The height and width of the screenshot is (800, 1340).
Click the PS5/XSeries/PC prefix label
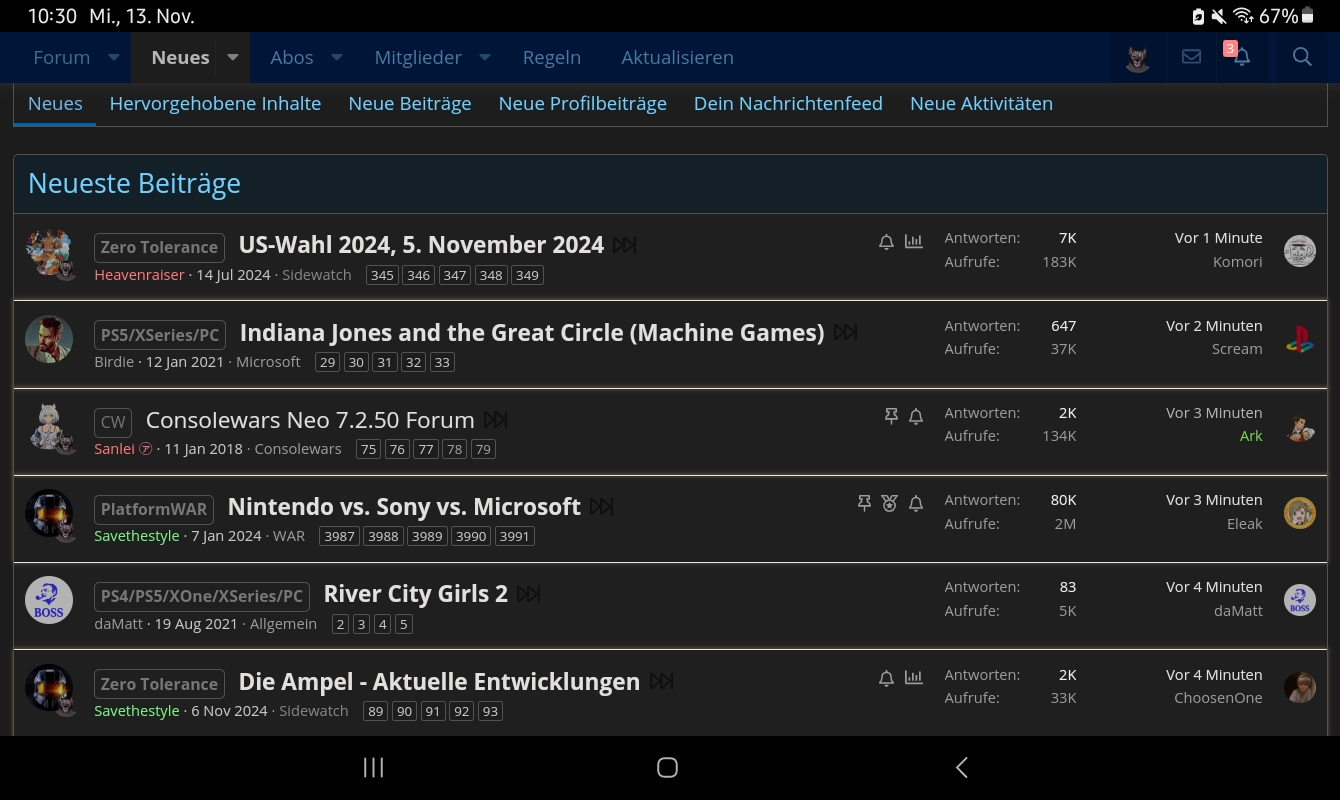tap(160, 335)
